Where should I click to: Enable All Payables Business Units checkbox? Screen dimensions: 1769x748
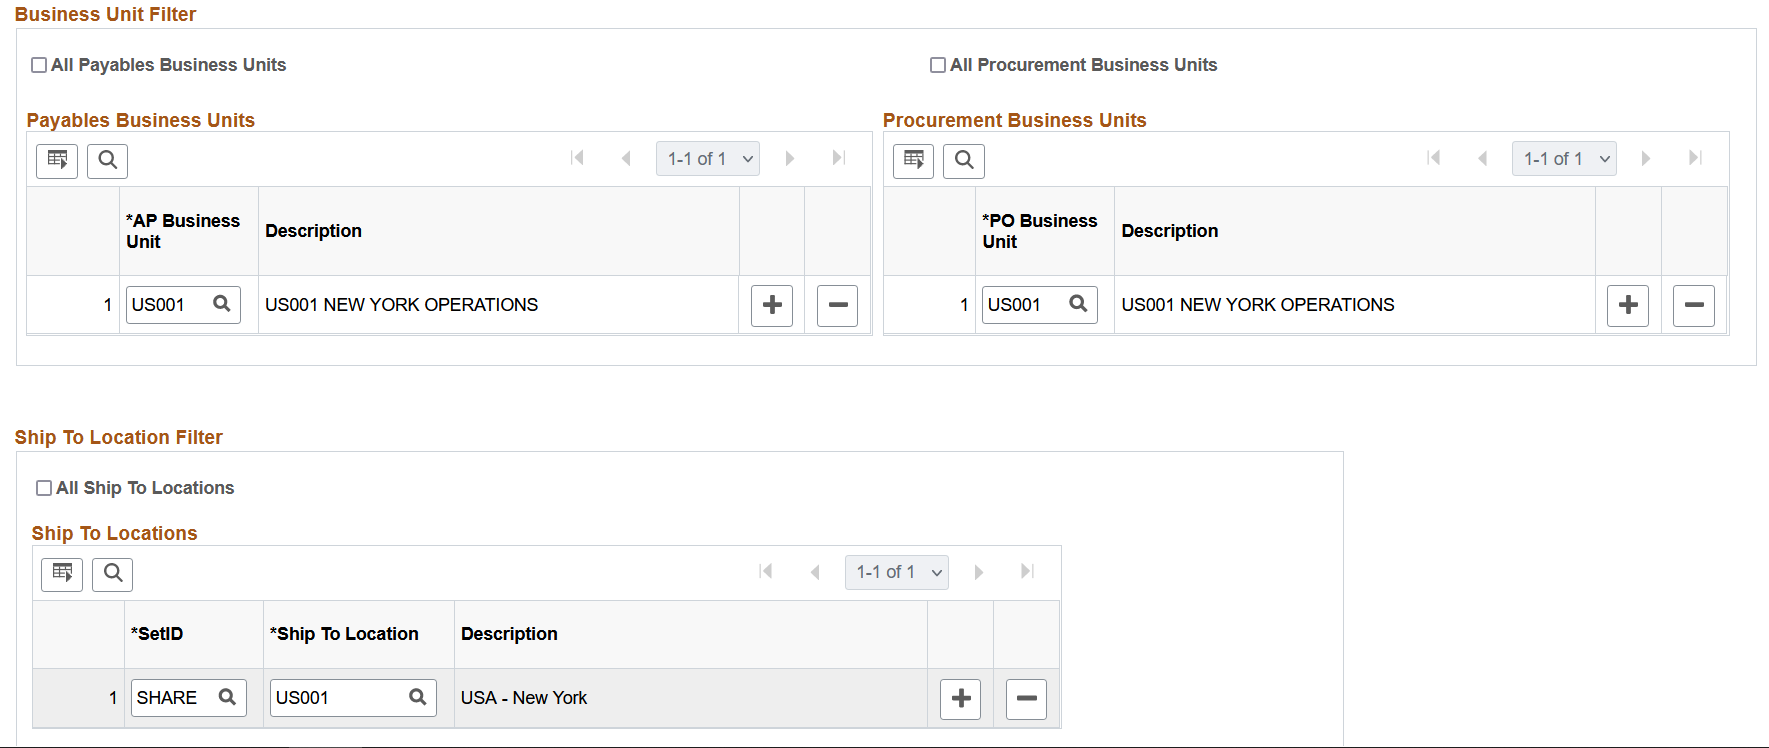coord(39,65)
